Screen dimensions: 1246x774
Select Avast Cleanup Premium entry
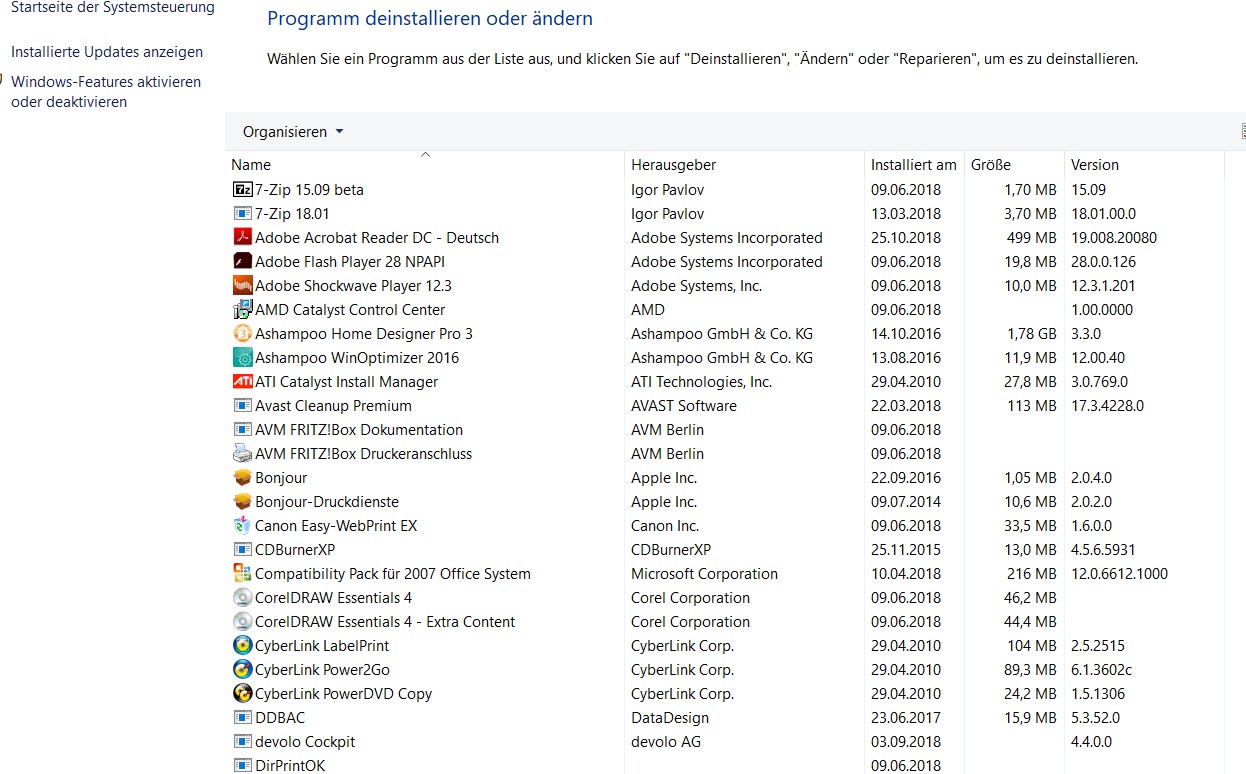click(x=333, y=405)
